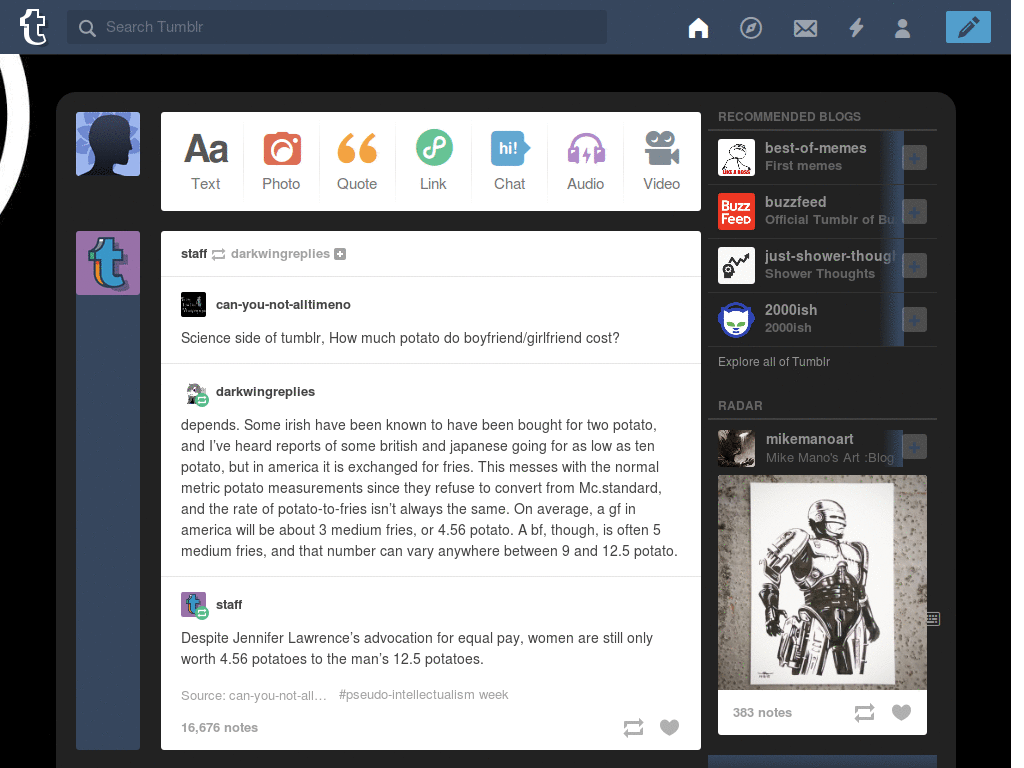
Task: Click the best-of-memes avatar
Action: tap(736, 157)
